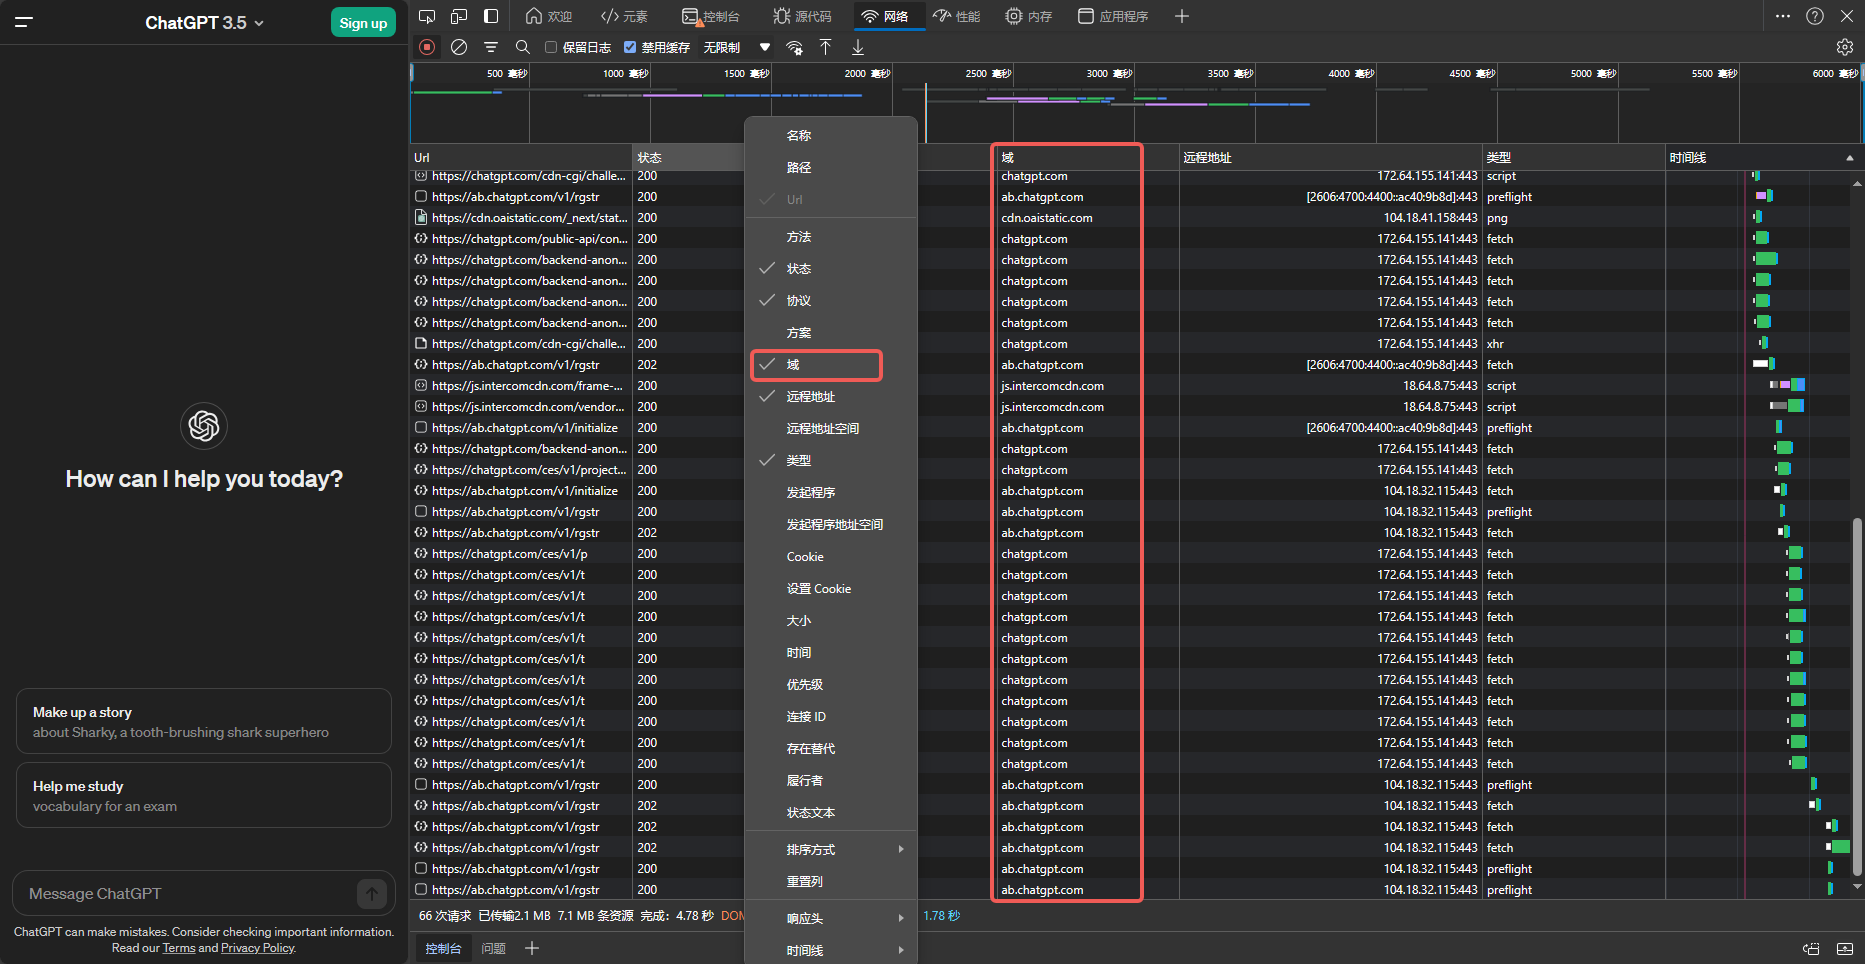Toggle the network filter icon
Image resolution: width=1865 pixels, height=964 pixels.
tap(491, 47)
